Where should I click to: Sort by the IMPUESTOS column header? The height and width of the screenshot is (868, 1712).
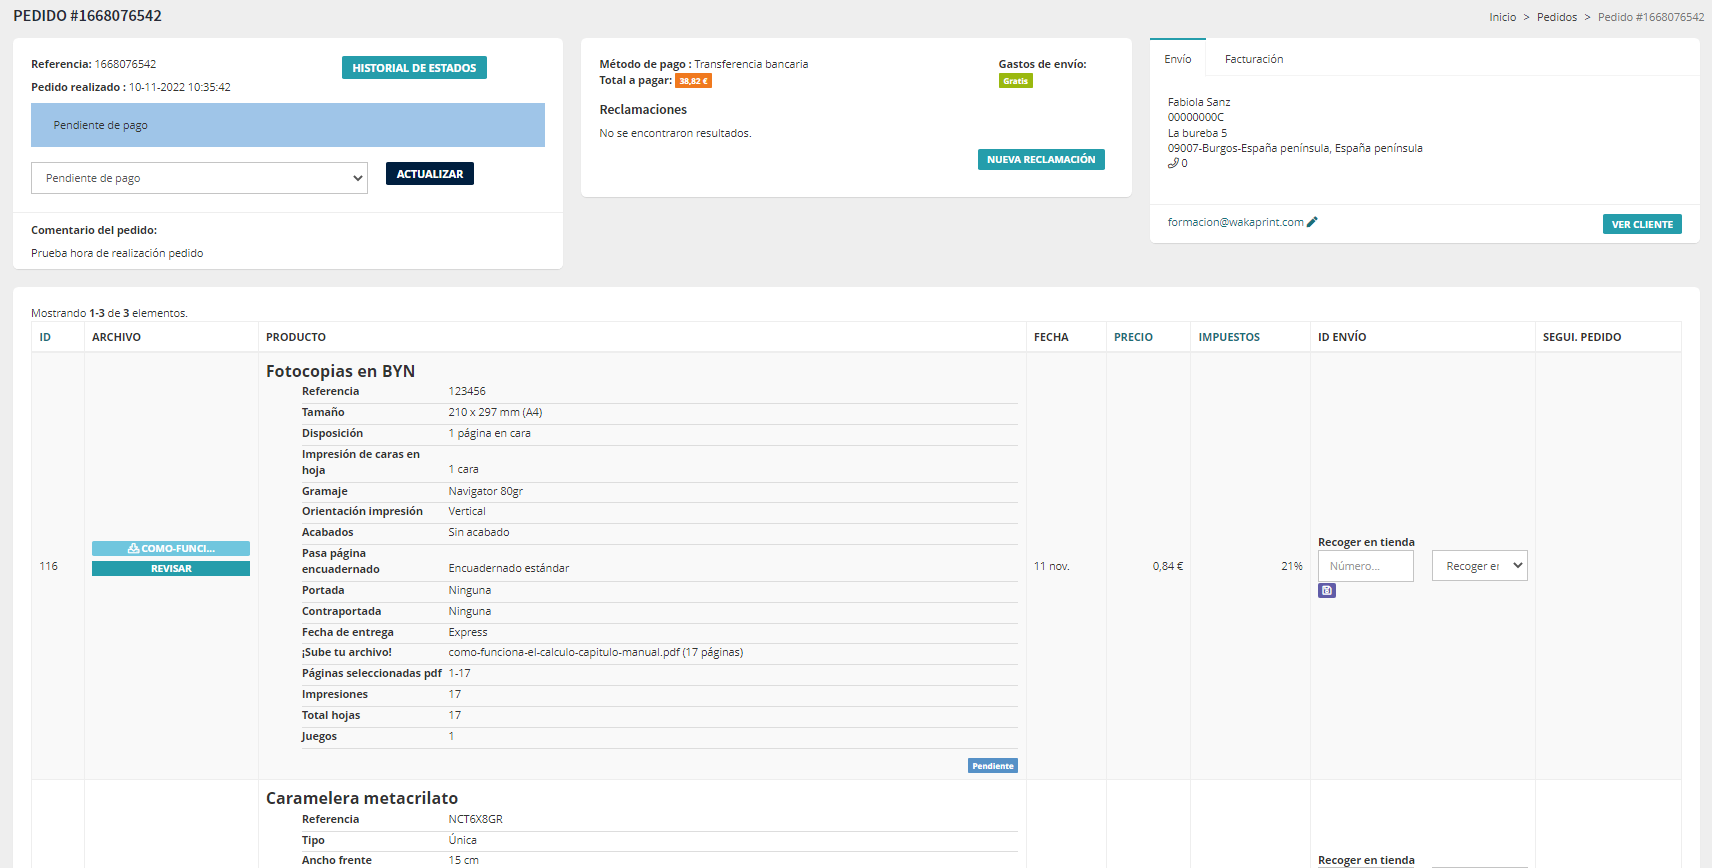pos(1229,337)
